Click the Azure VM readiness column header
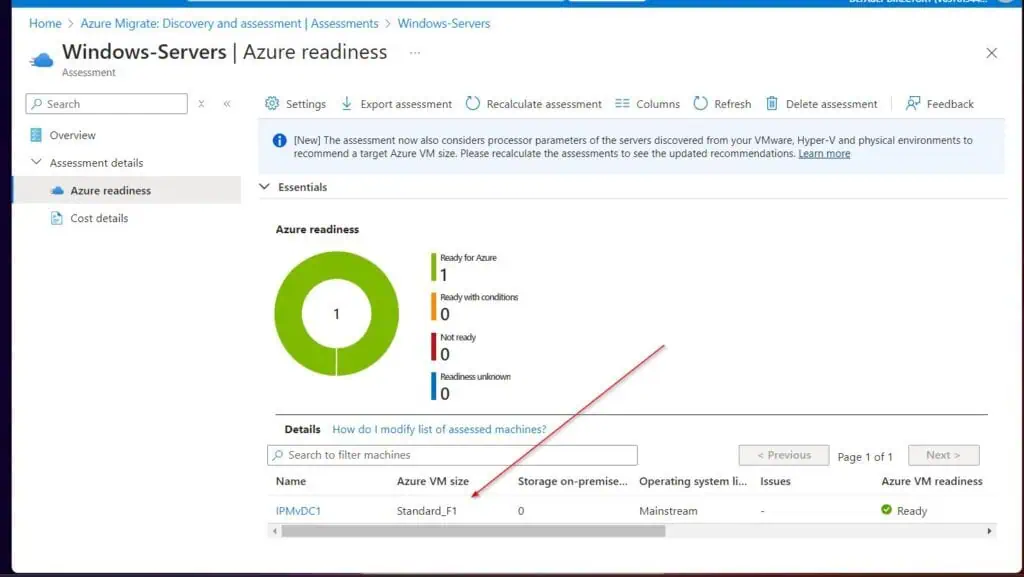The width and height of the screenshot is (1024, 577). (x=932, y=481)
